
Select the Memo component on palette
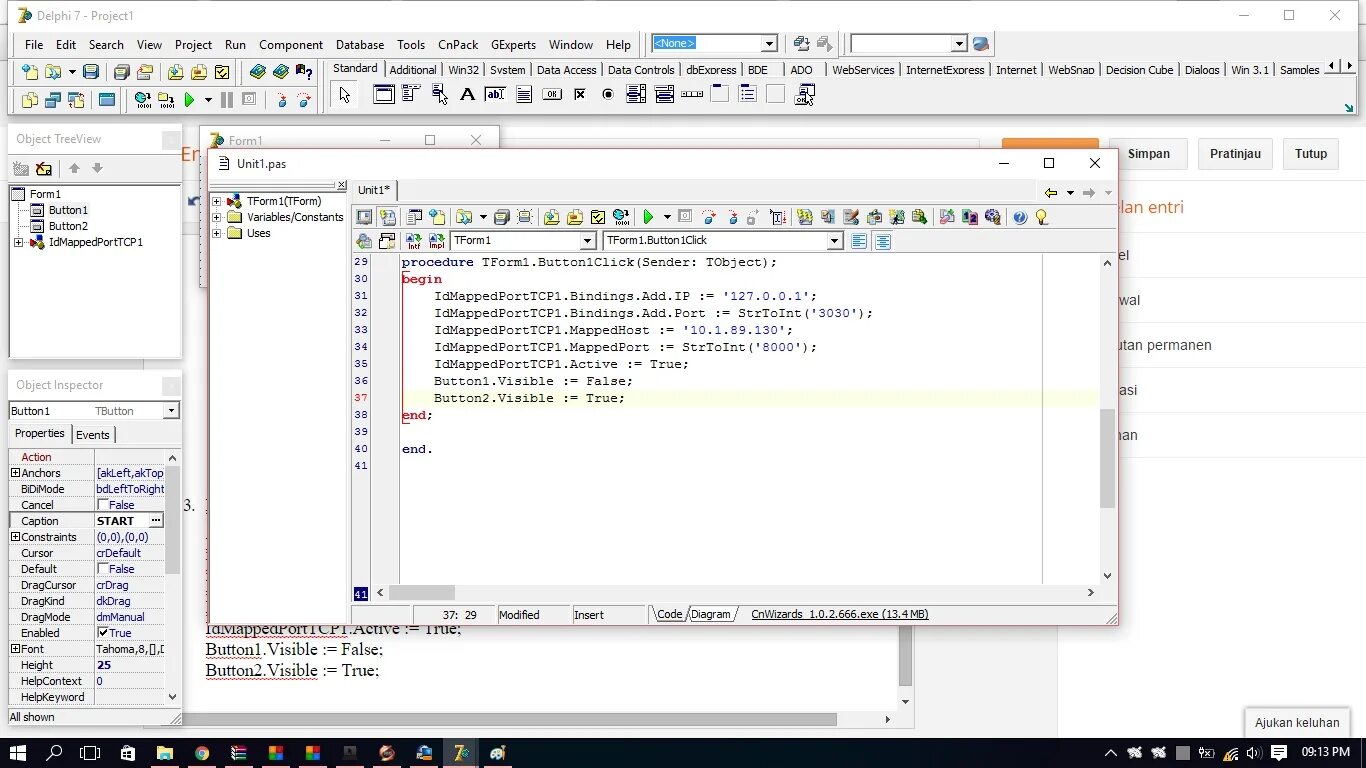(523, 95)
